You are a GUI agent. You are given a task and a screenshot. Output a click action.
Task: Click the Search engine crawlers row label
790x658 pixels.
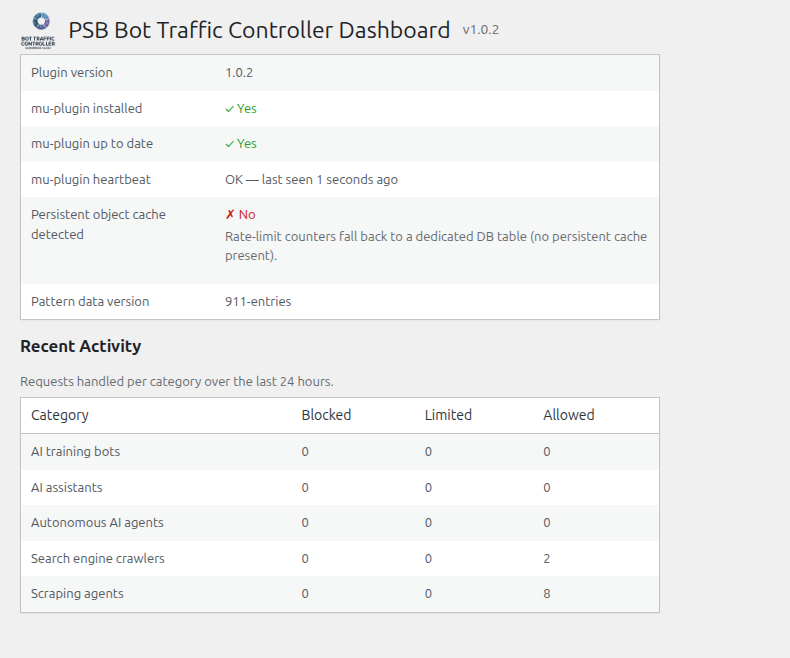pos(98,559)
